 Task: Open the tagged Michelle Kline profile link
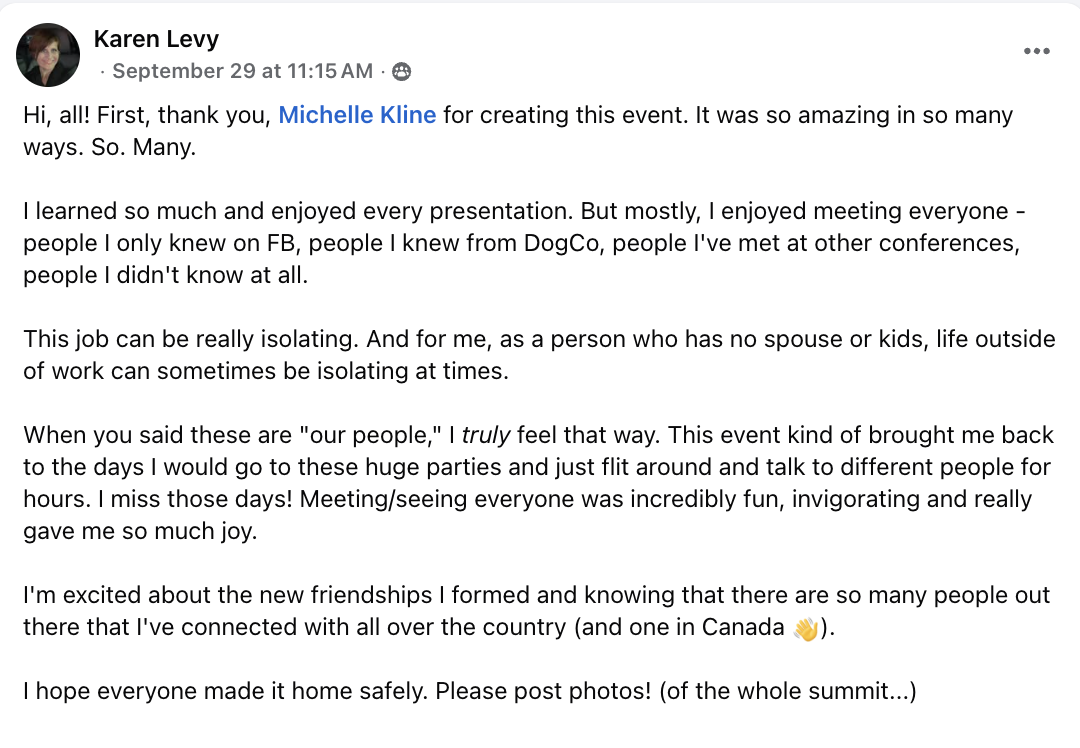(x=357, y=115)
